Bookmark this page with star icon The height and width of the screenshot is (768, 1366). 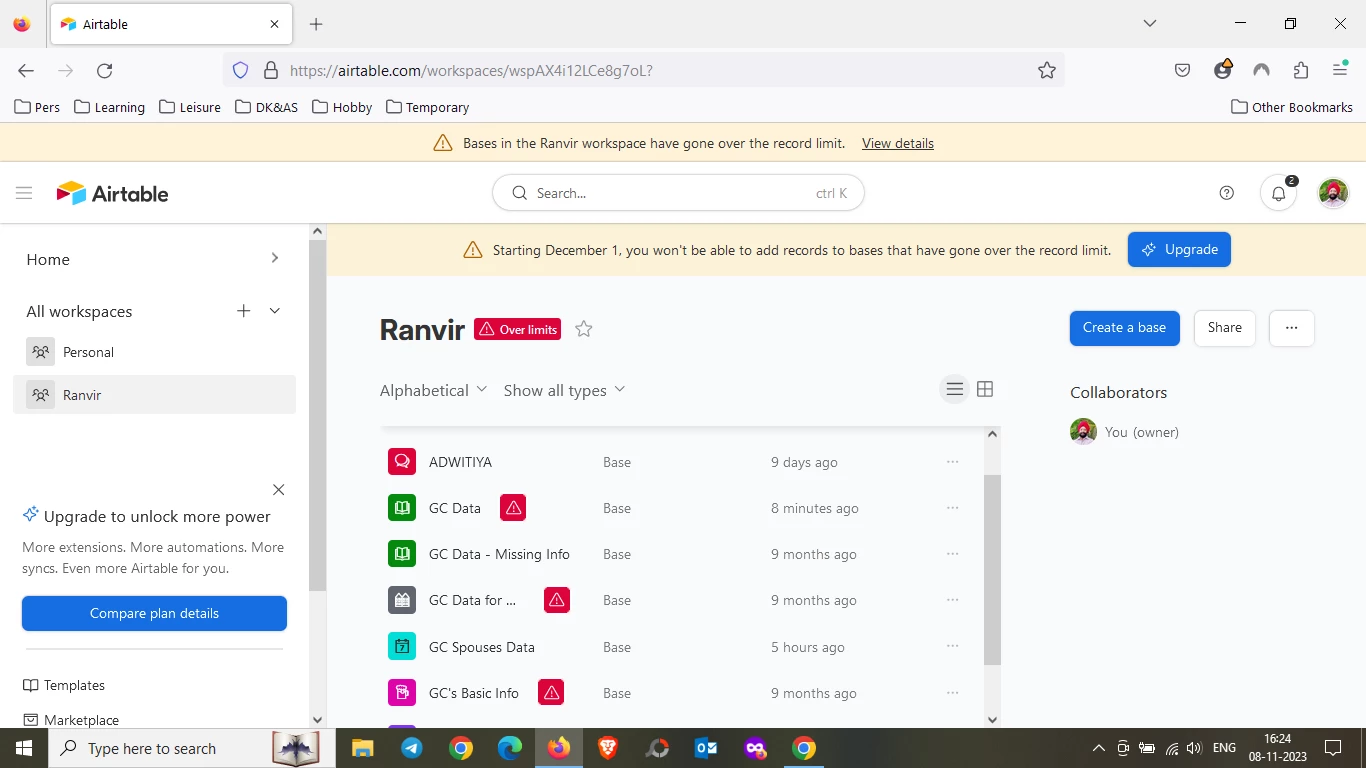(x=1047, y=70)
